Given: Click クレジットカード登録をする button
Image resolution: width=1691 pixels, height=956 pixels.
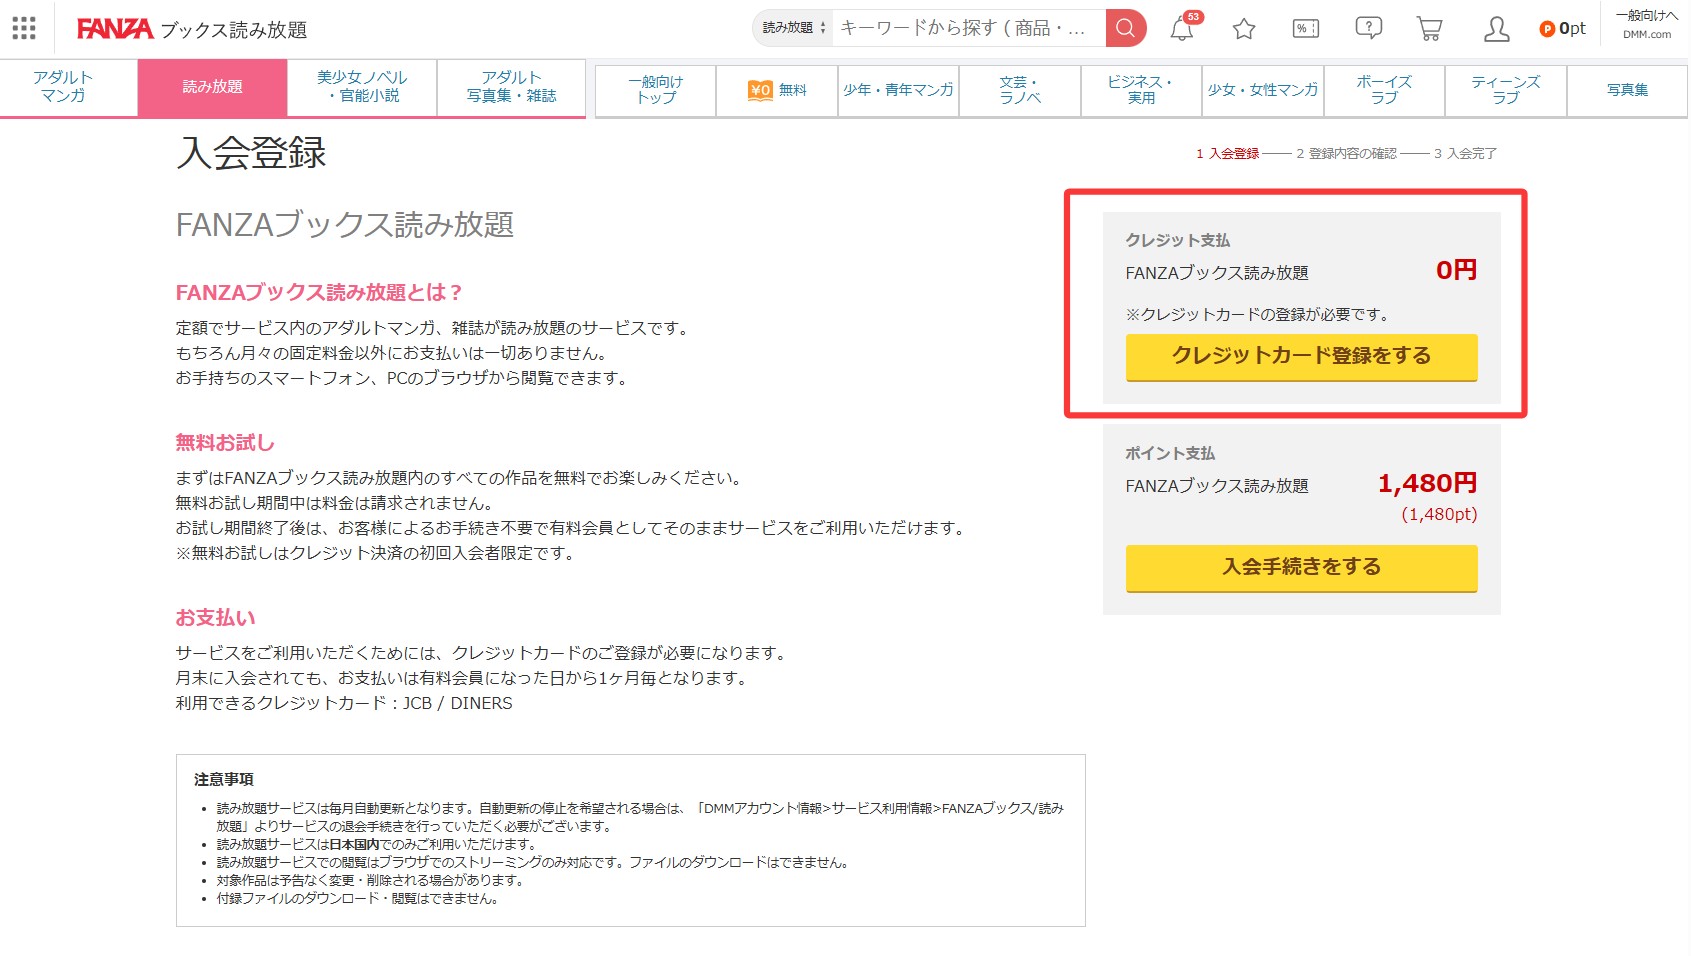Looking at the screenshot, I should click(x=1301, y=357).
